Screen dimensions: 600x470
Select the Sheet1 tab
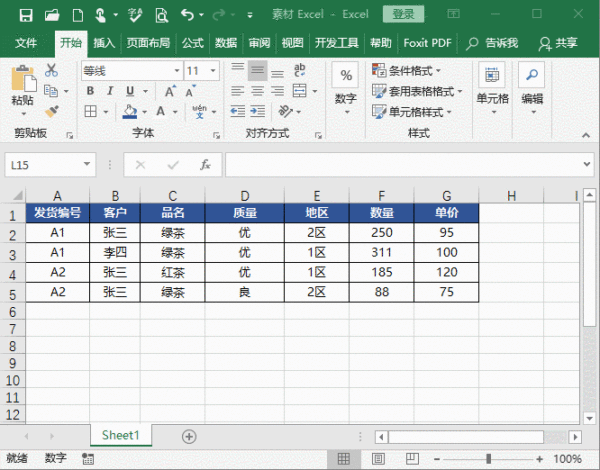(121, 435)
